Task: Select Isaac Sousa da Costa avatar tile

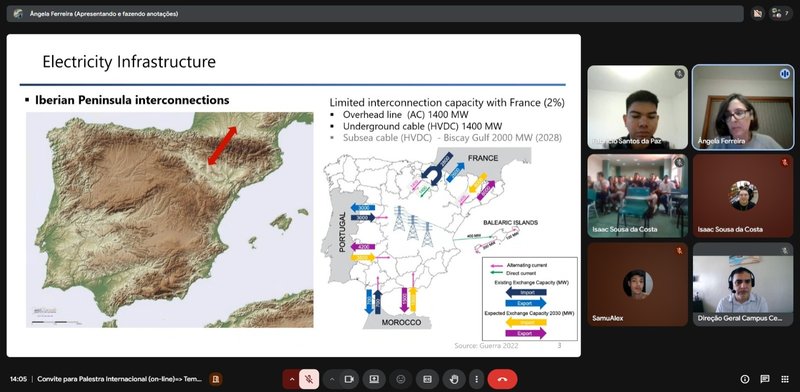Action: (743, 196)
